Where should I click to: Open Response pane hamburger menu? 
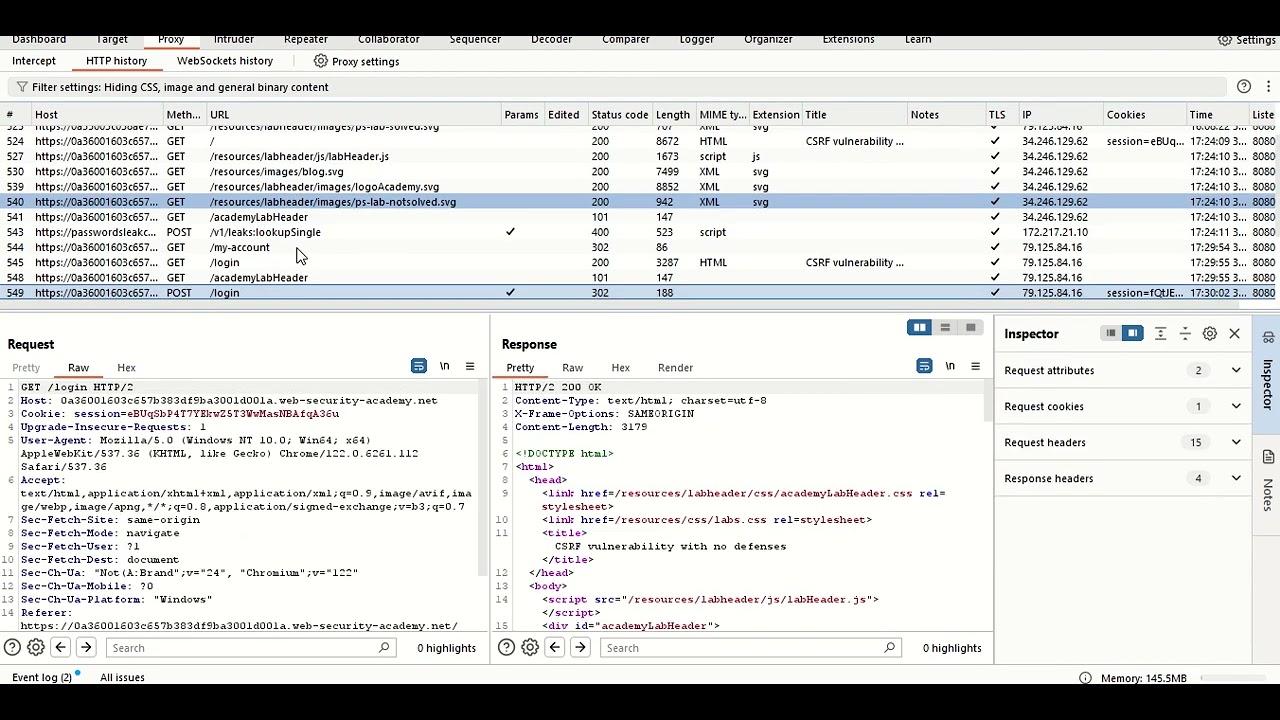(975, 366)
